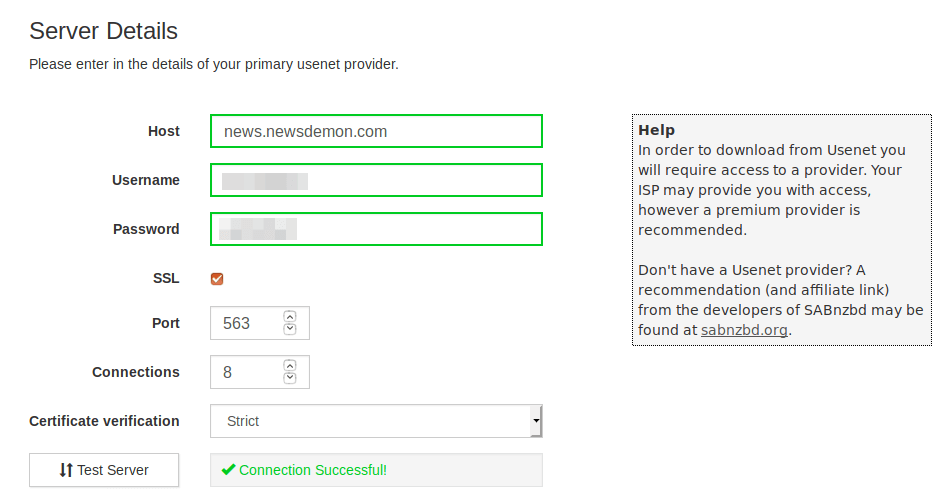Decrease Port with the down arrow
Screen dimensions: 949x498
click(x=290, y=329)
